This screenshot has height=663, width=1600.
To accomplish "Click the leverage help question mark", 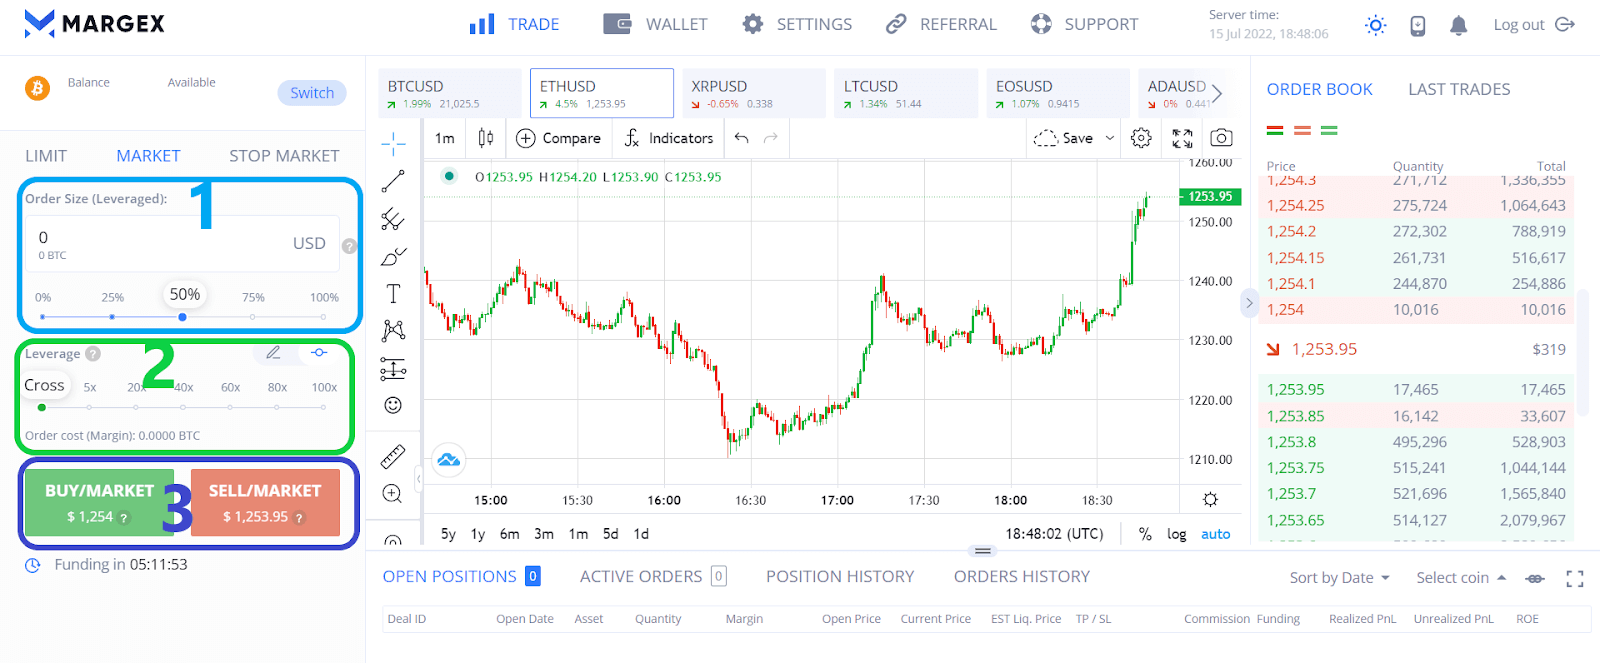I will [93, 353].
